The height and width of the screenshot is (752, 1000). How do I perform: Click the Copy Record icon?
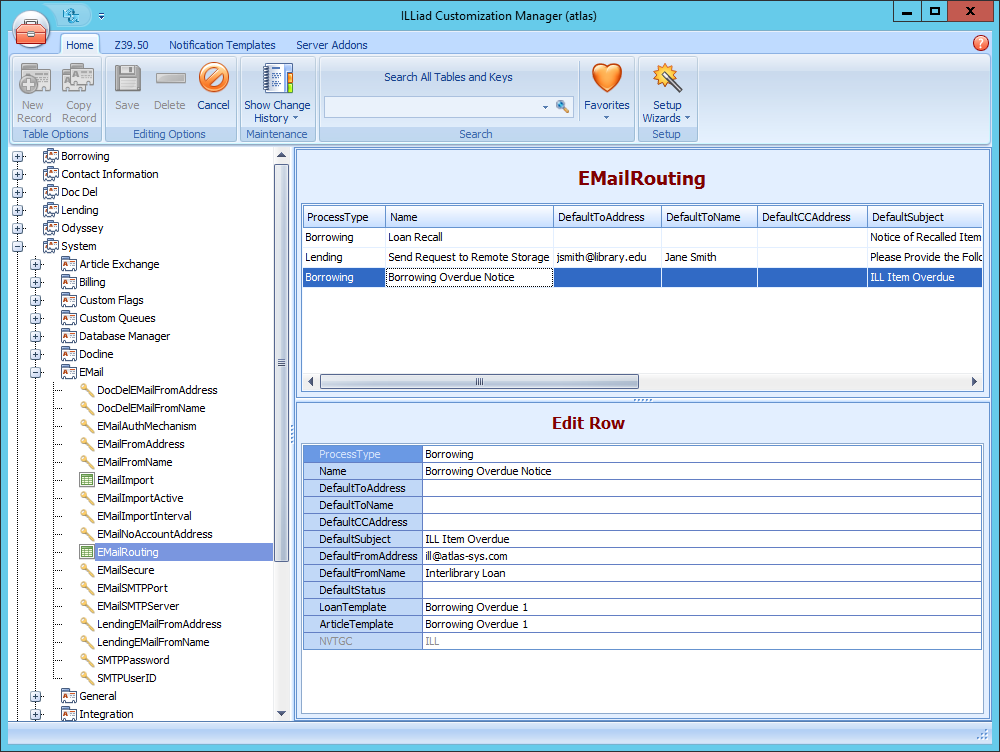(79, 90)
